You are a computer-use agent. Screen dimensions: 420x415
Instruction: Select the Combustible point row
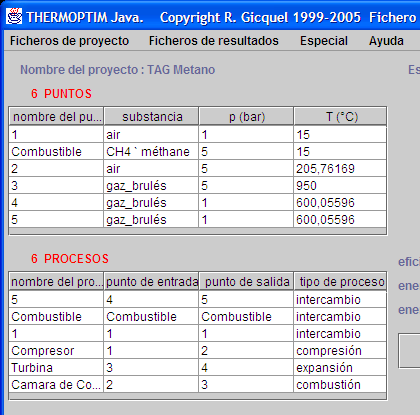[198, 152]
